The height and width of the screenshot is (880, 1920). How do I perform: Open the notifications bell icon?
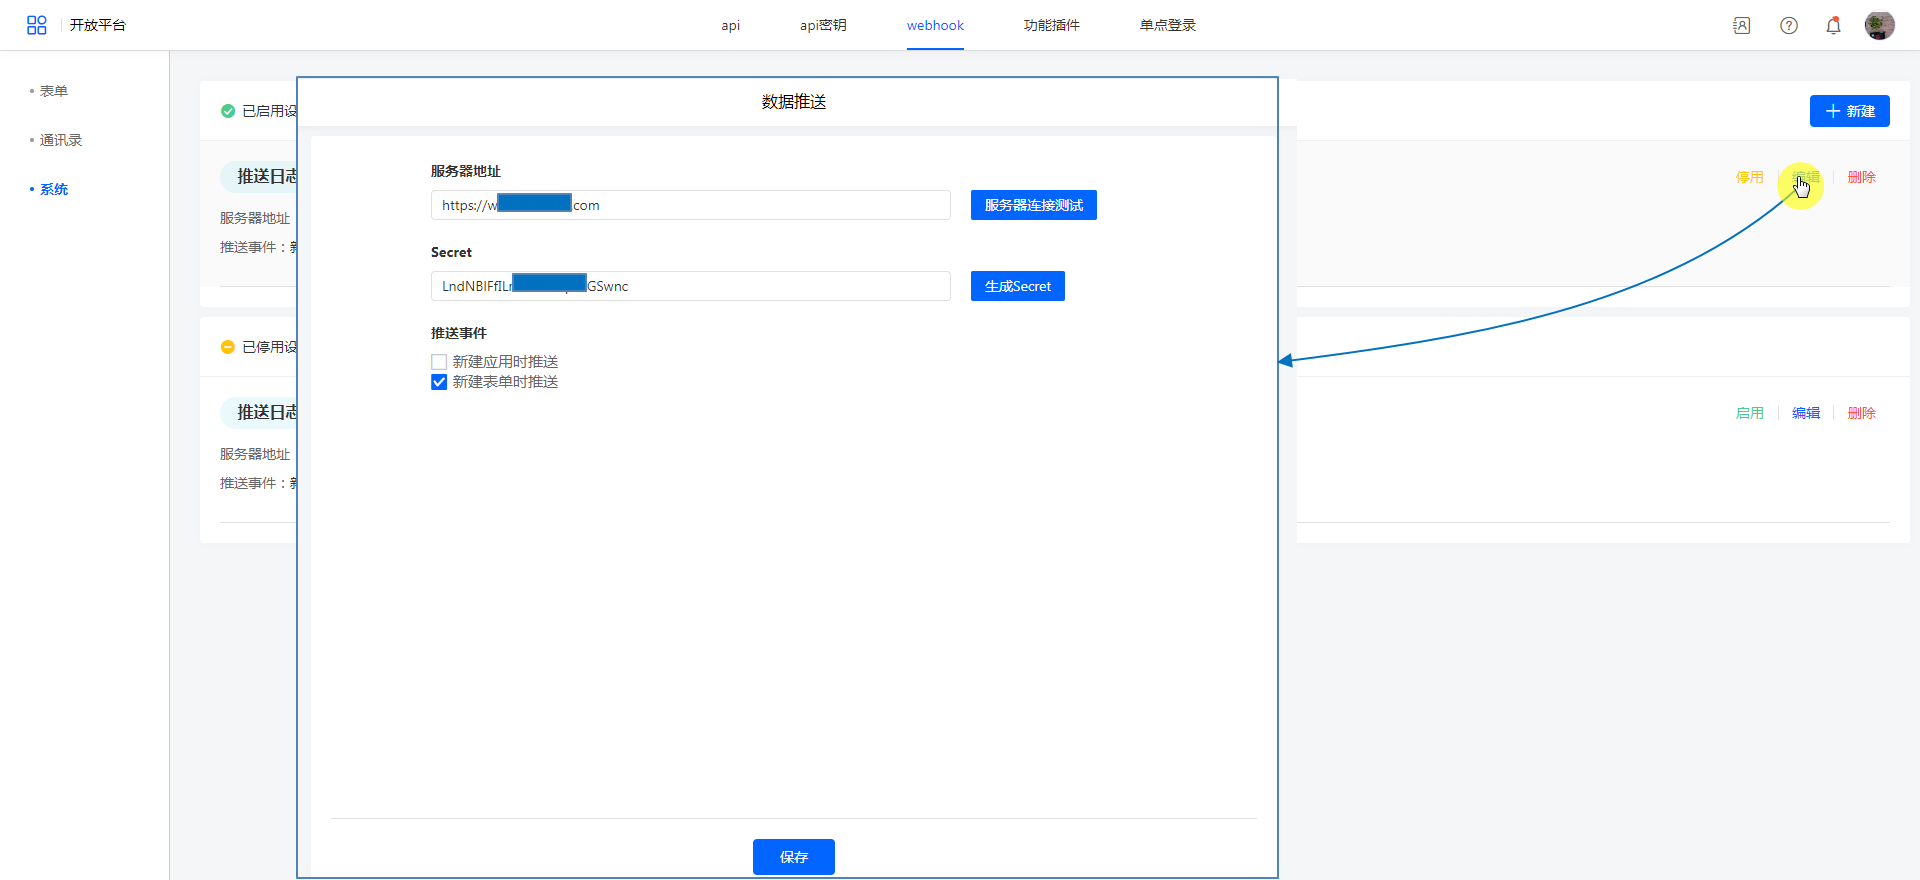[x=1833, y=26]
